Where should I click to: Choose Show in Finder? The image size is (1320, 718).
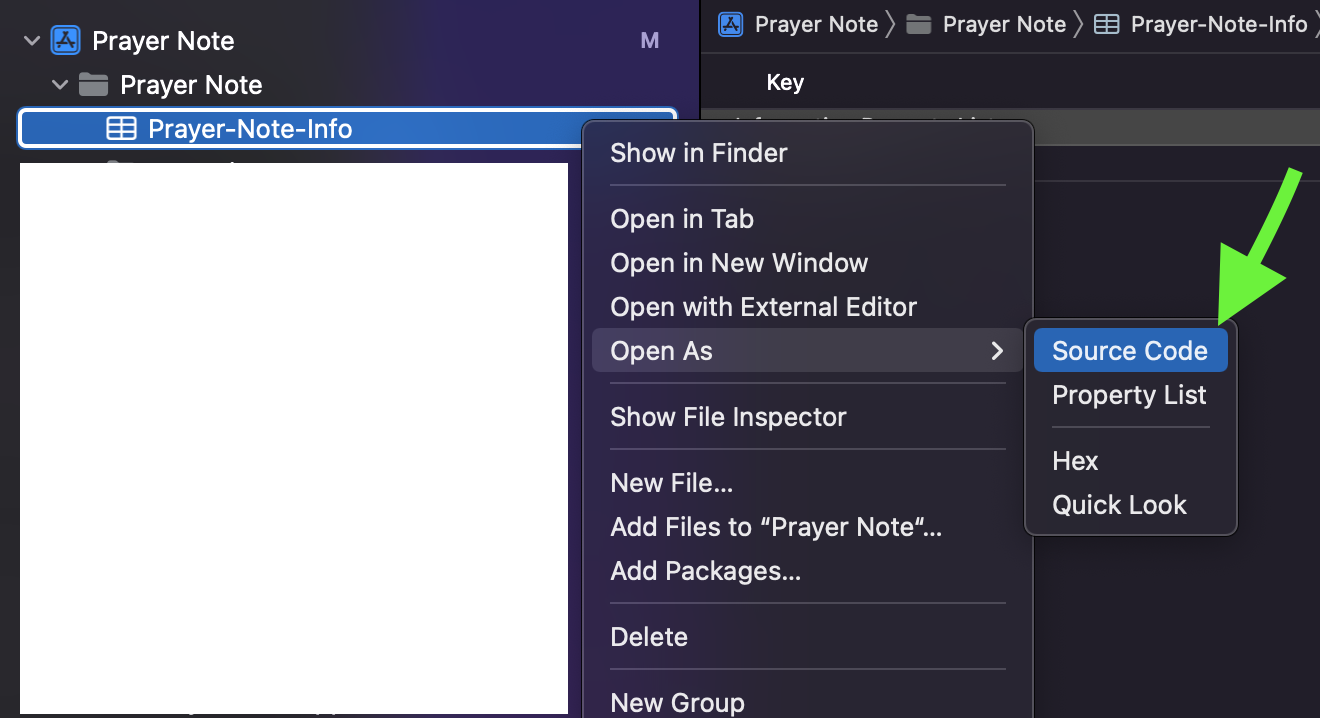coord(699,153)
